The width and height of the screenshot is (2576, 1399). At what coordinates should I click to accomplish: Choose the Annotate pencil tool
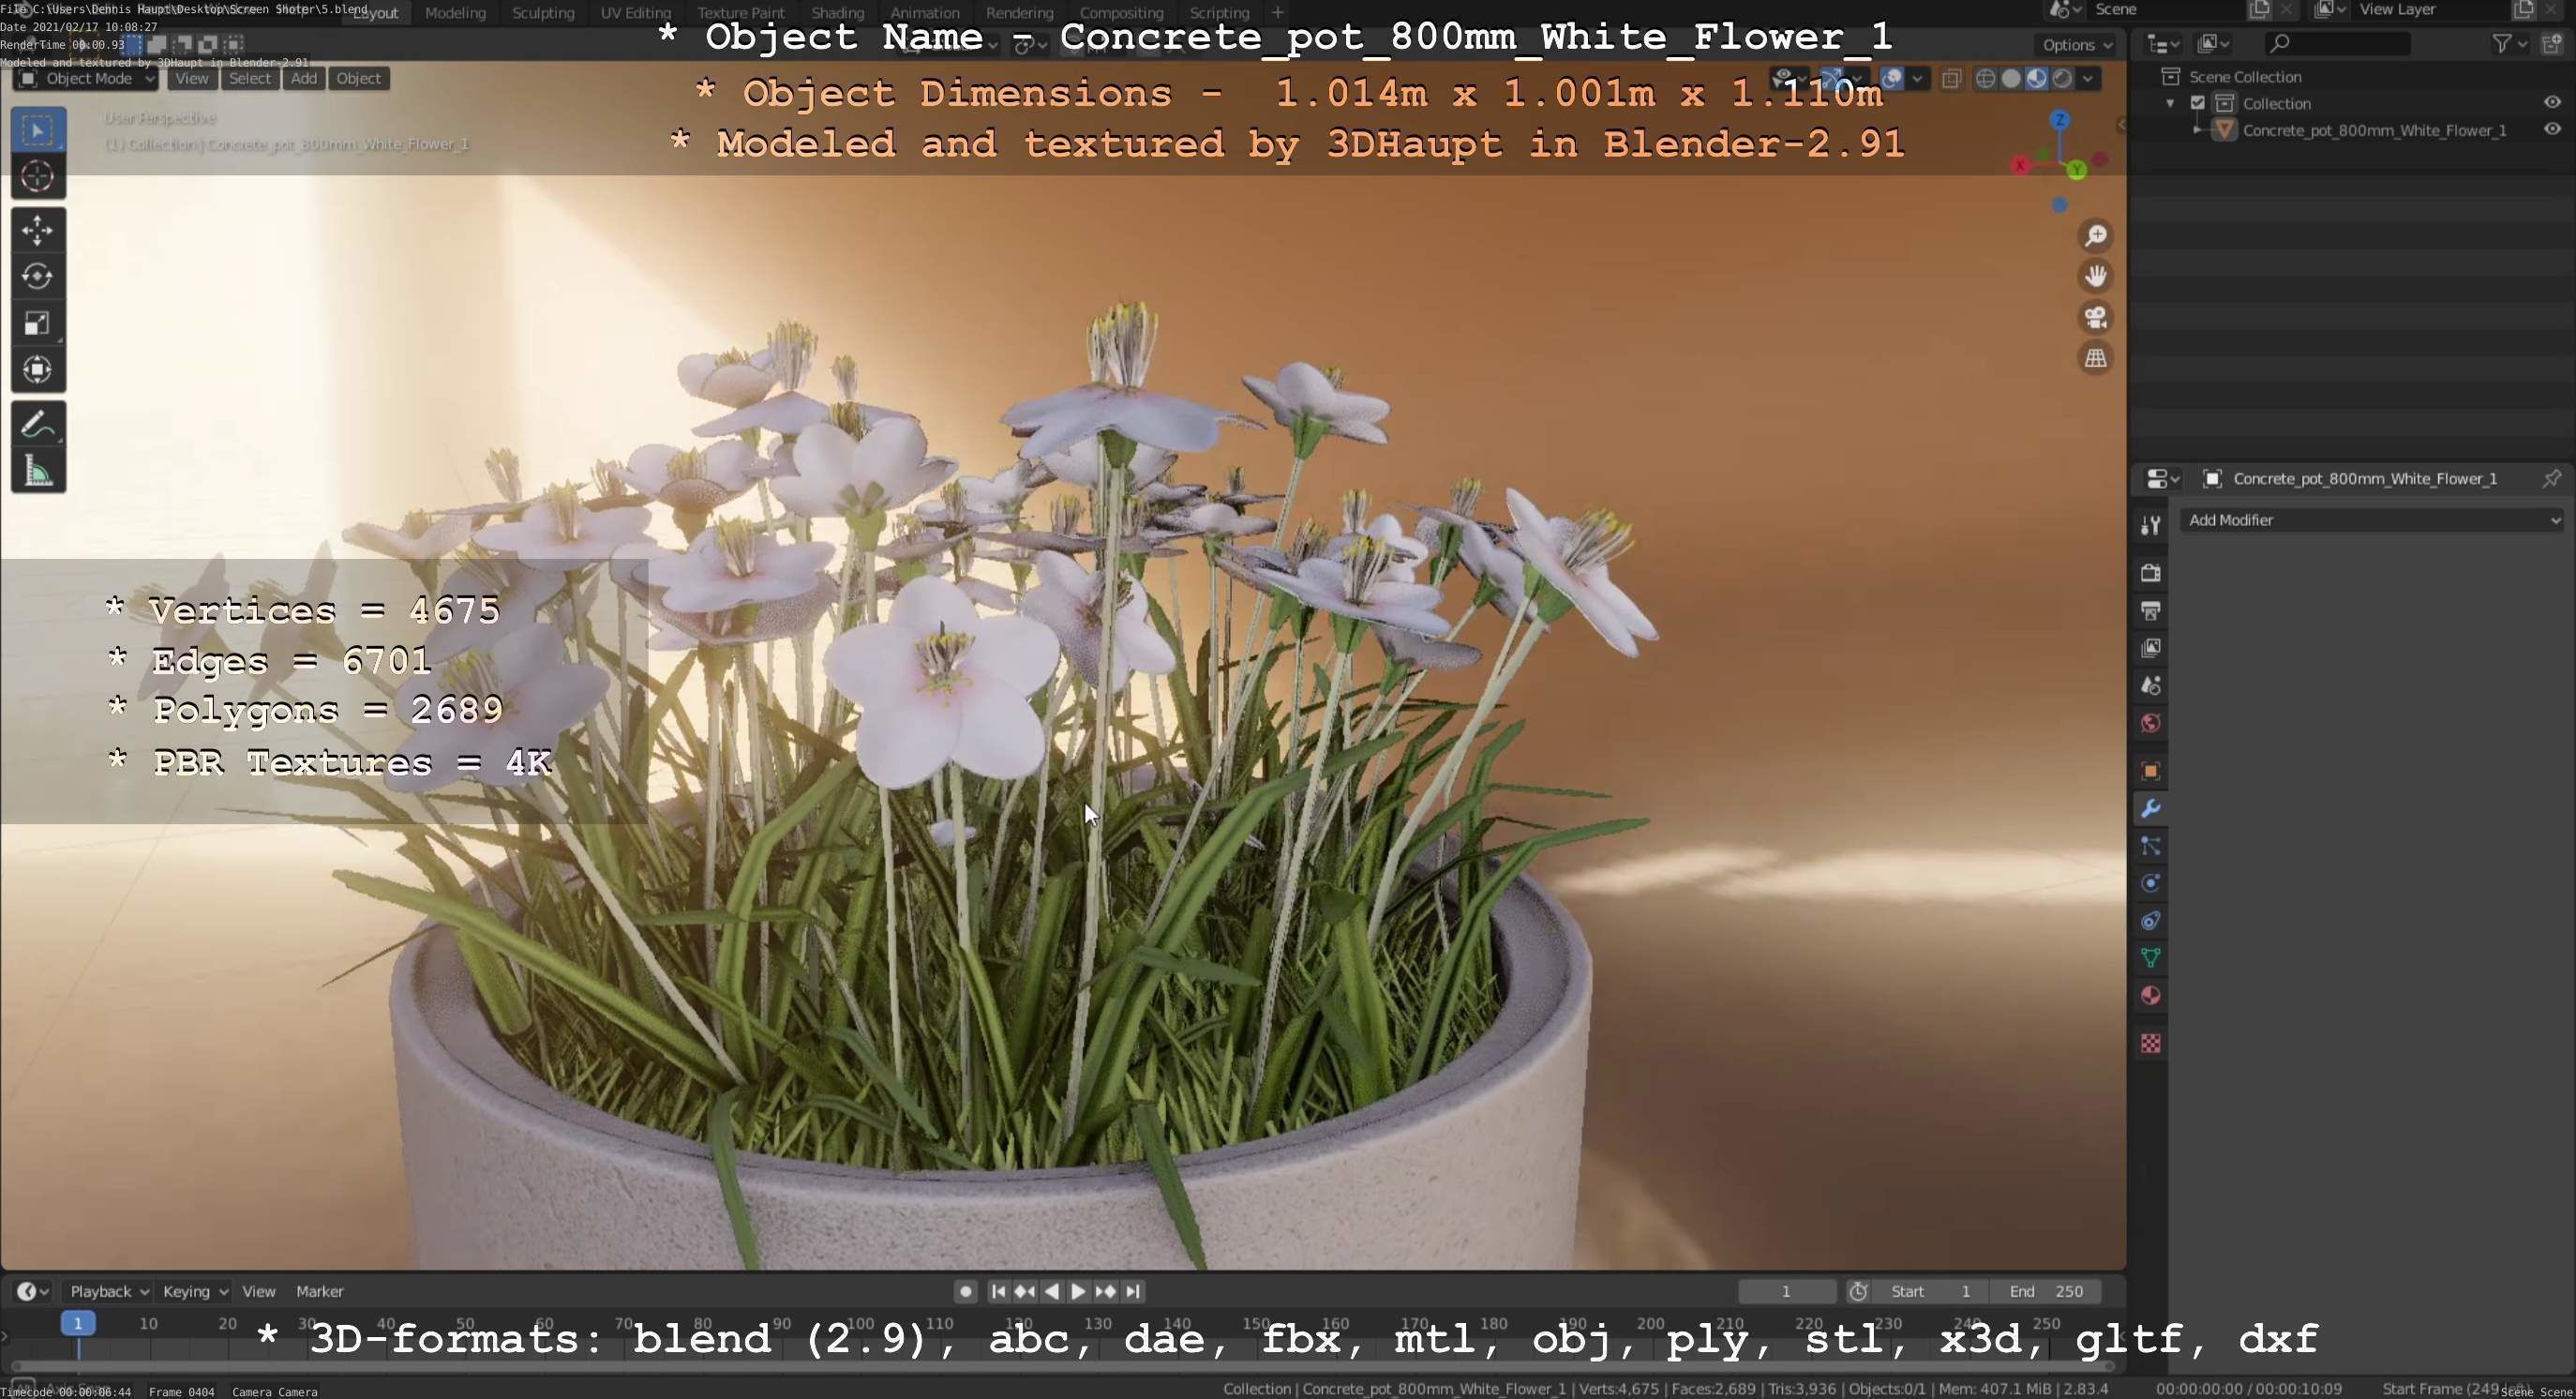click(38, 425)
